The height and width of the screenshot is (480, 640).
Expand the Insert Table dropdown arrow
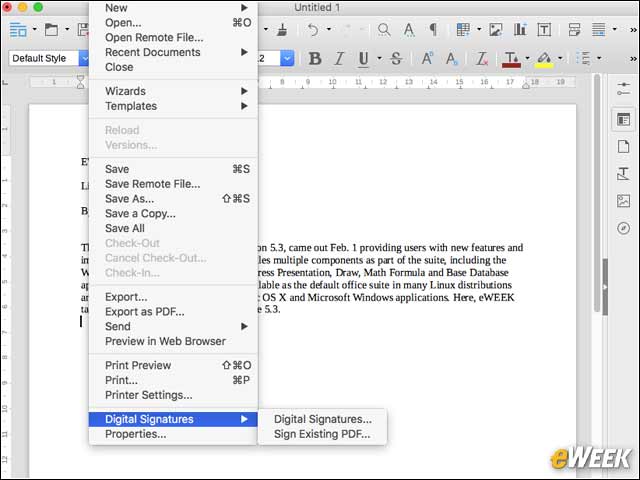(479, 29)
